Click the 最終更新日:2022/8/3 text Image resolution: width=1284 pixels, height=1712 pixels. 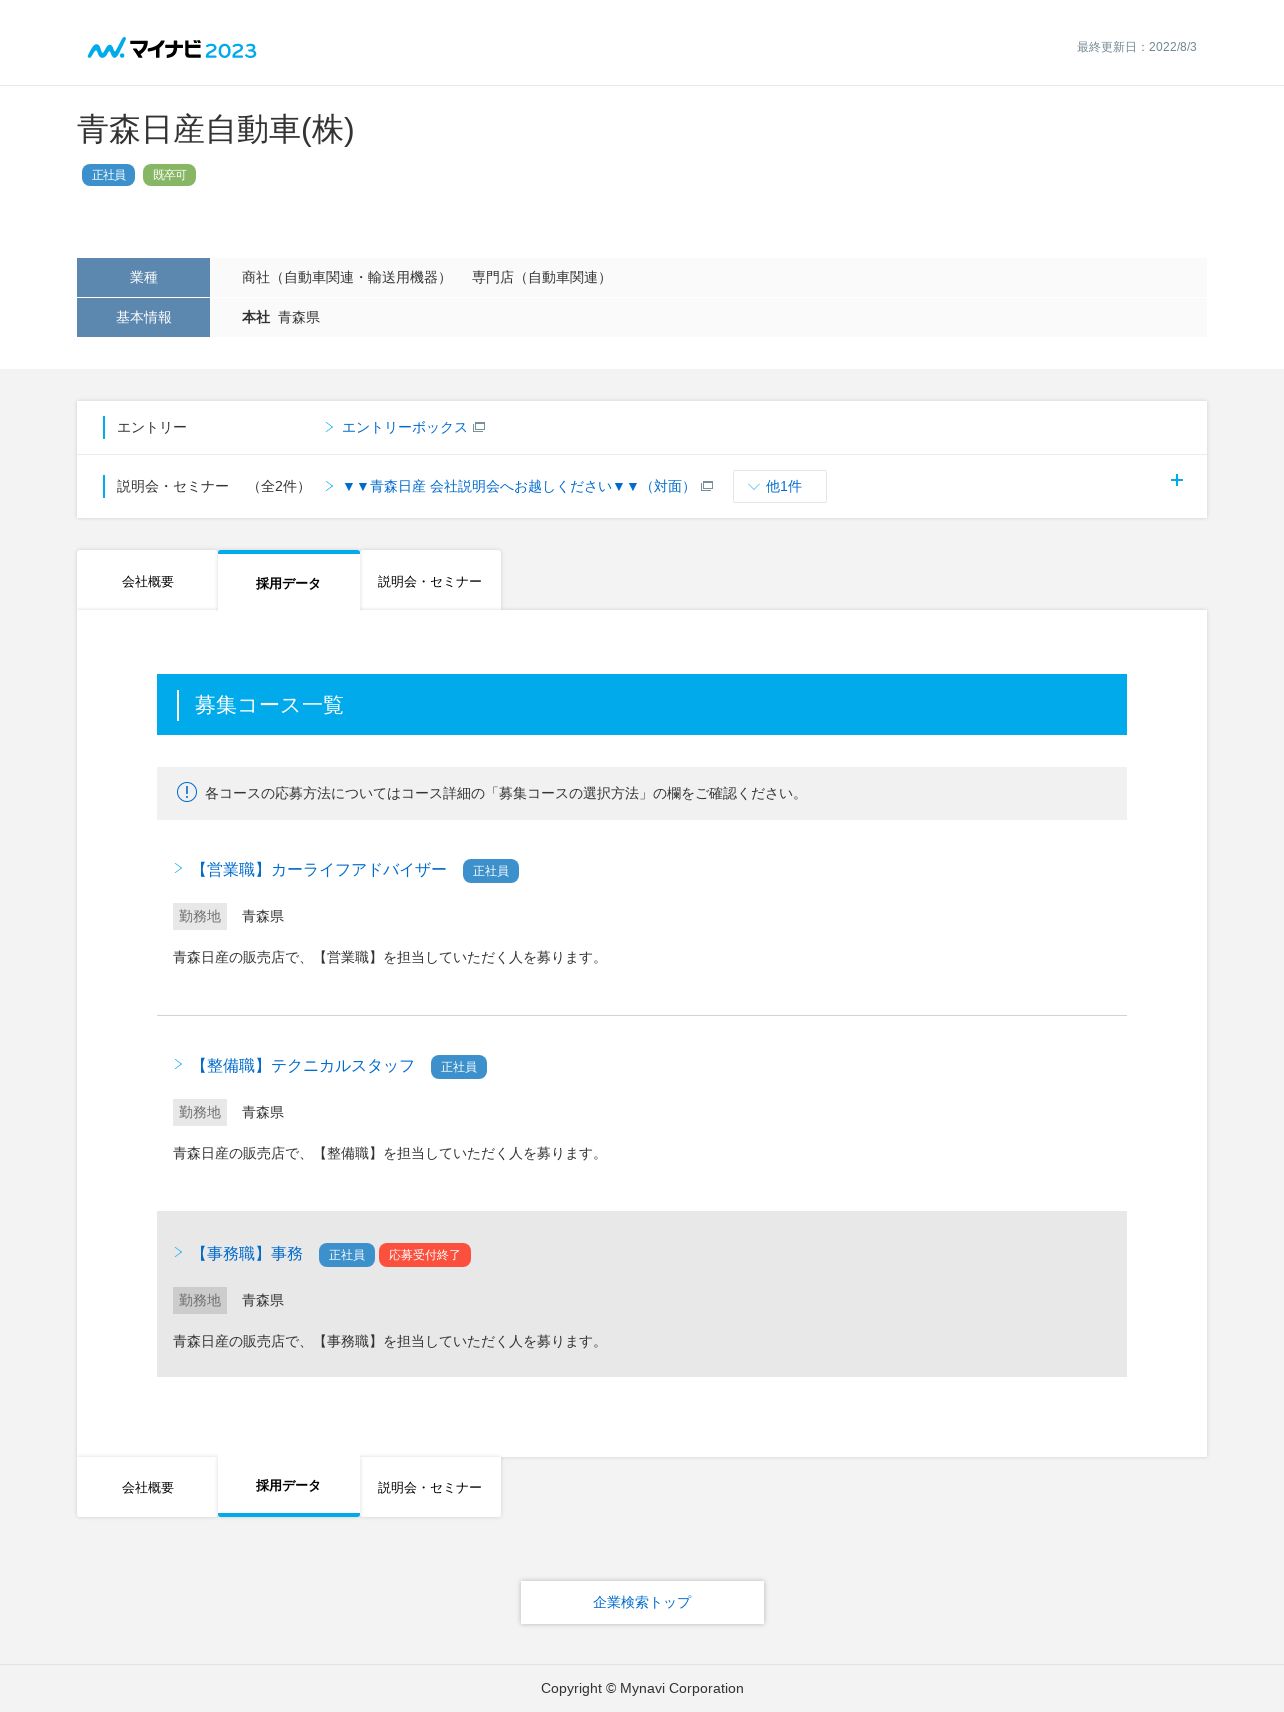1136,47
